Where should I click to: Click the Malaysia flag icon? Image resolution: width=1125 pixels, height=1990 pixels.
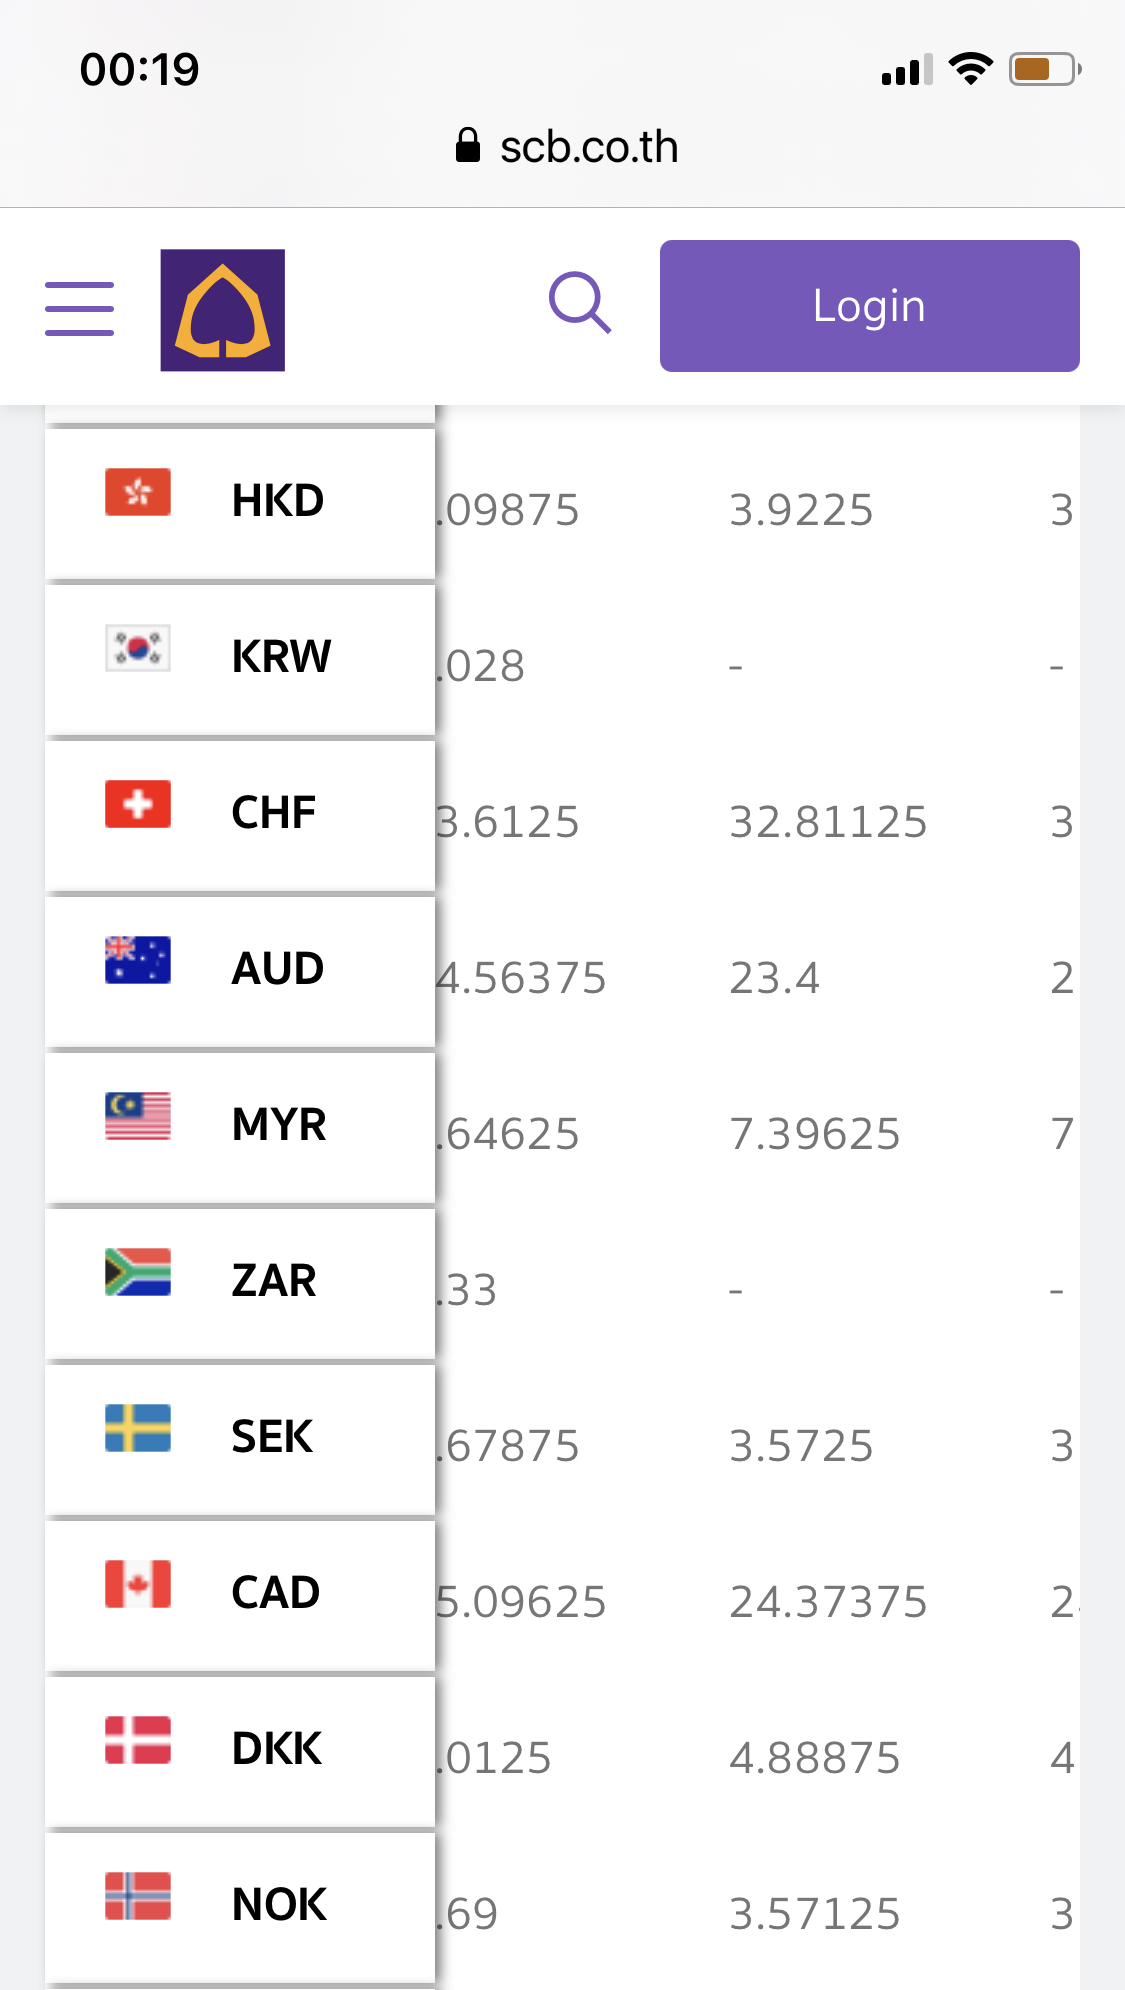pos(138,1116)
